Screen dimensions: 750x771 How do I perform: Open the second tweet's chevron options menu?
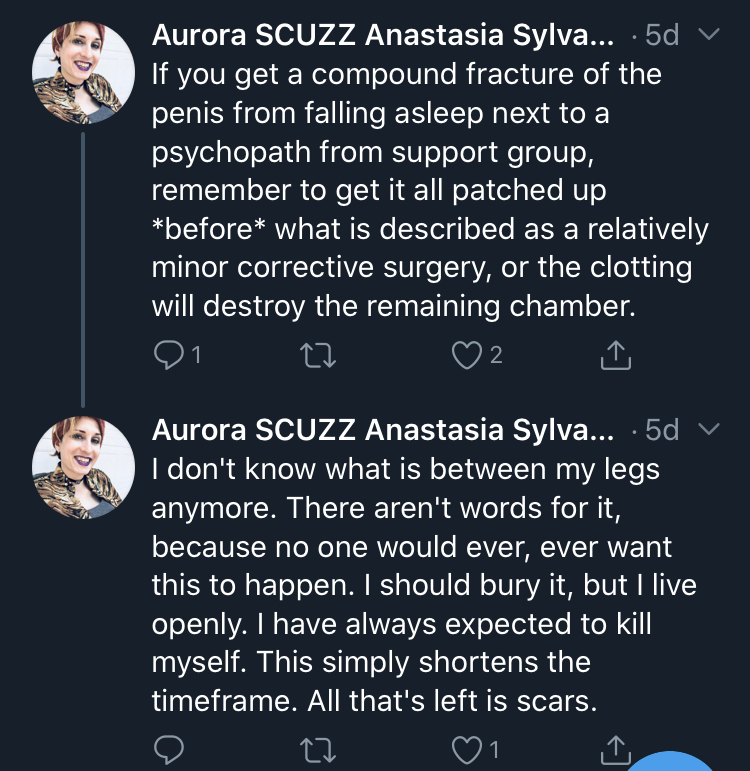pos(709,429)
